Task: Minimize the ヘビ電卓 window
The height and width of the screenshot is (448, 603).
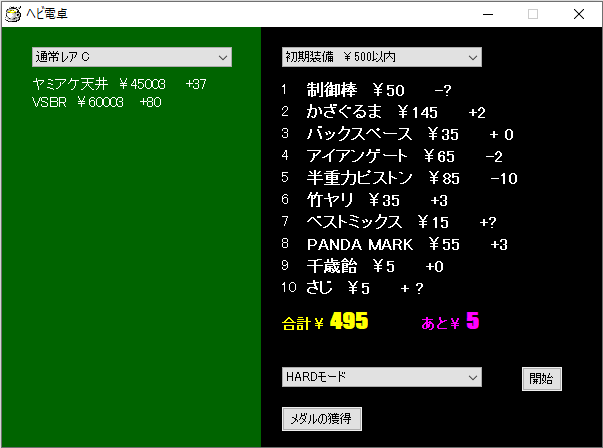Action: point(488,14)
